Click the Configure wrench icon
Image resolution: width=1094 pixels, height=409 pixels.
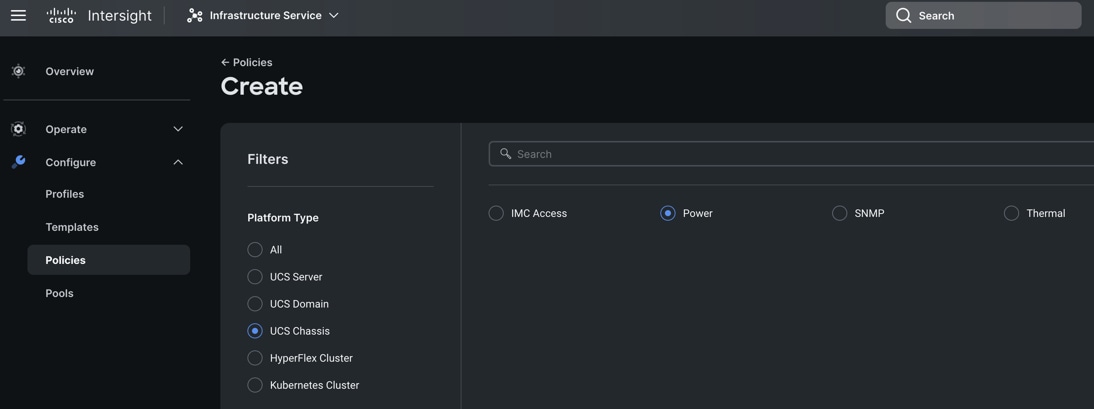click(18, 162)
